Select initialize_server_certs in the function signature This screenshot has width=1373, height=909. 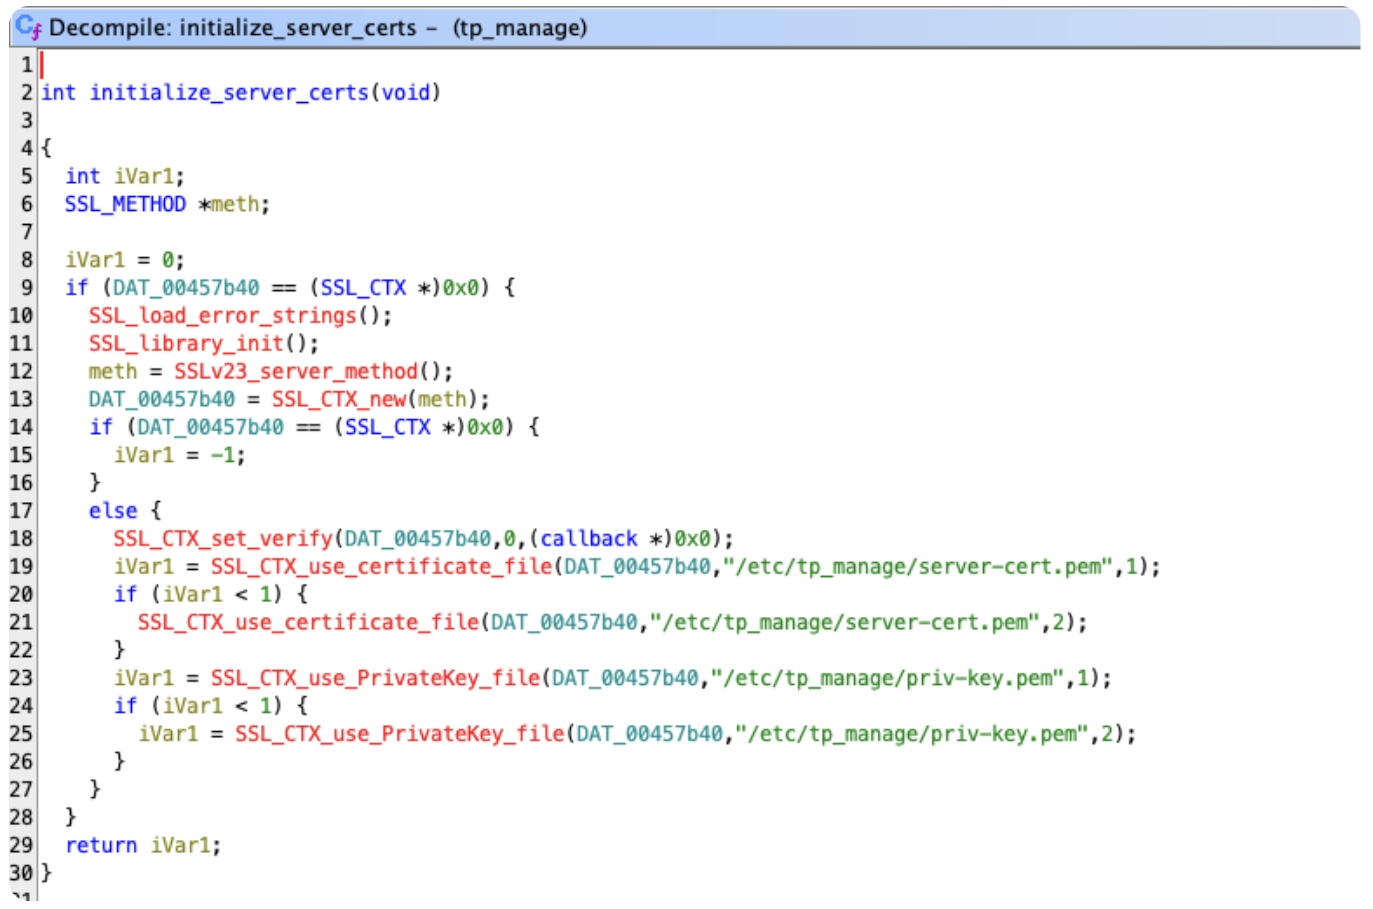[x=229, y=93]
